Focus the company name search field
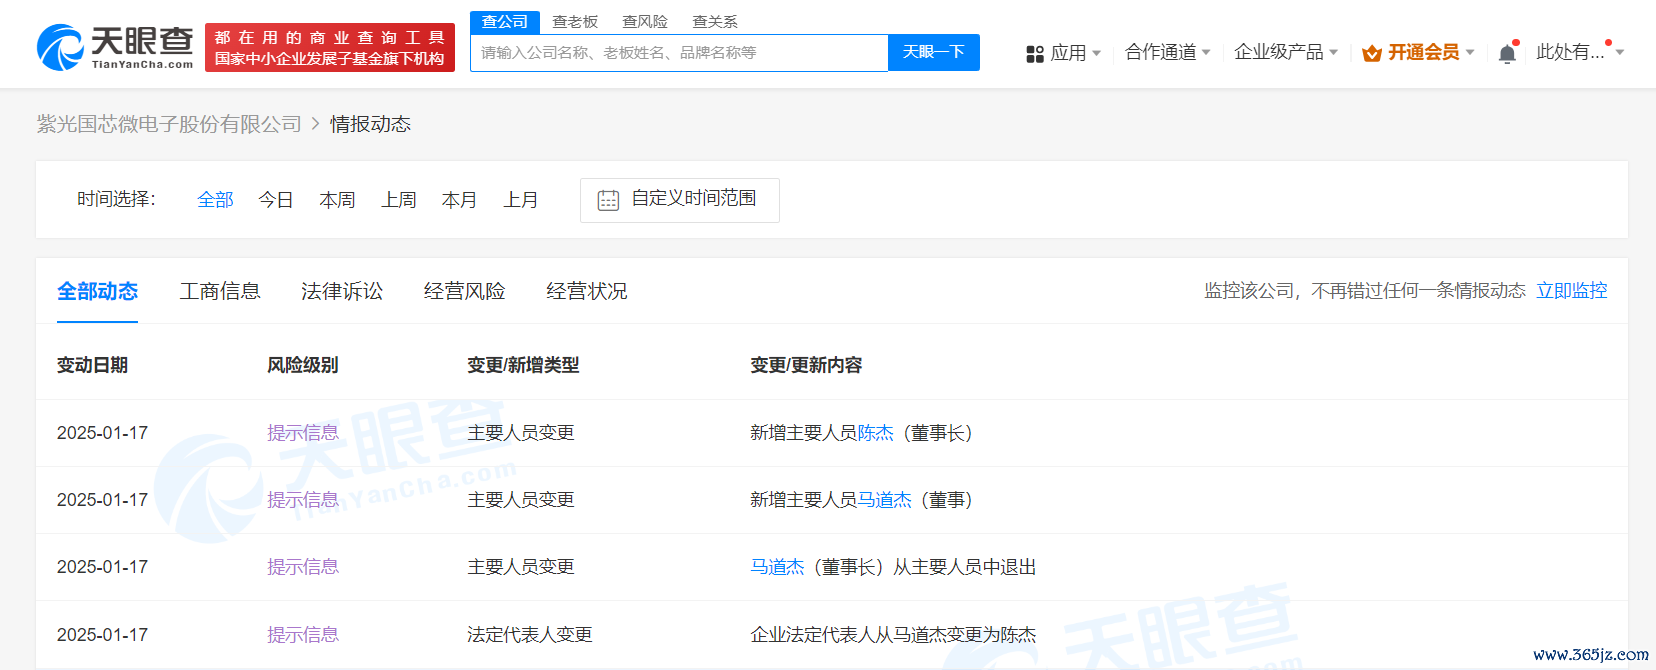The width and height of the screenshot is (1656, 670). click(679, 53)
